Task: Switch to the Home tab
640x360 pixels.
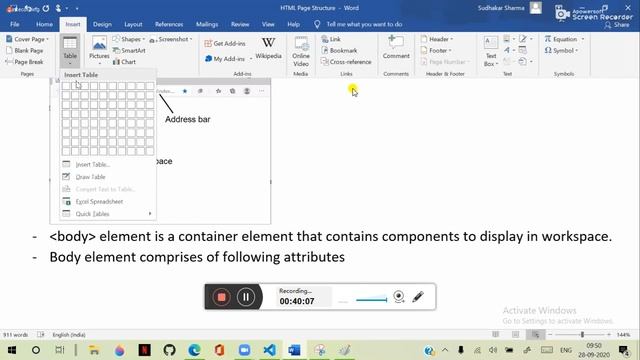Action: pos(44,24)
